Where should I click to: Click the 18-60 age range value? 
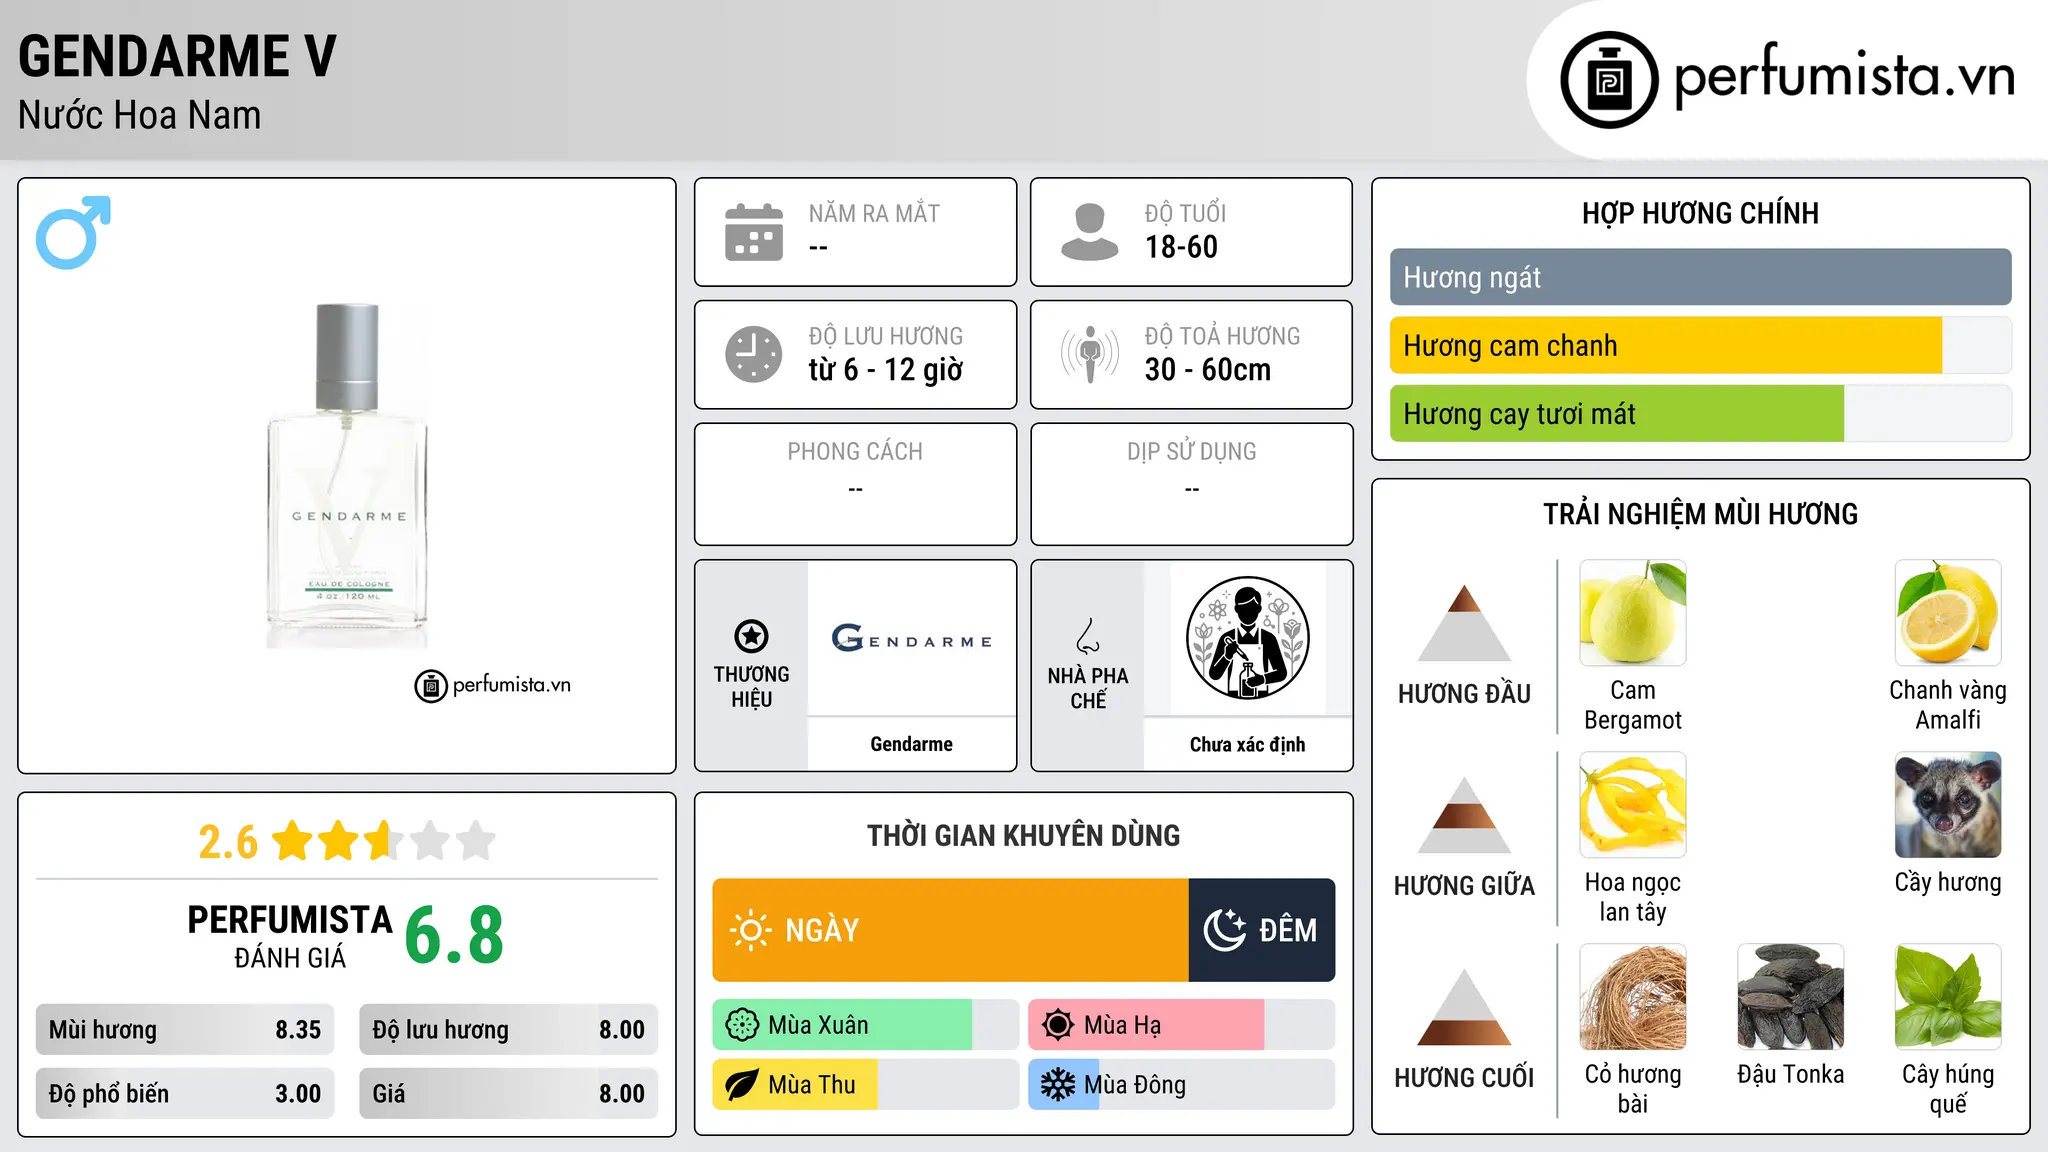[x=1181, y=247]
